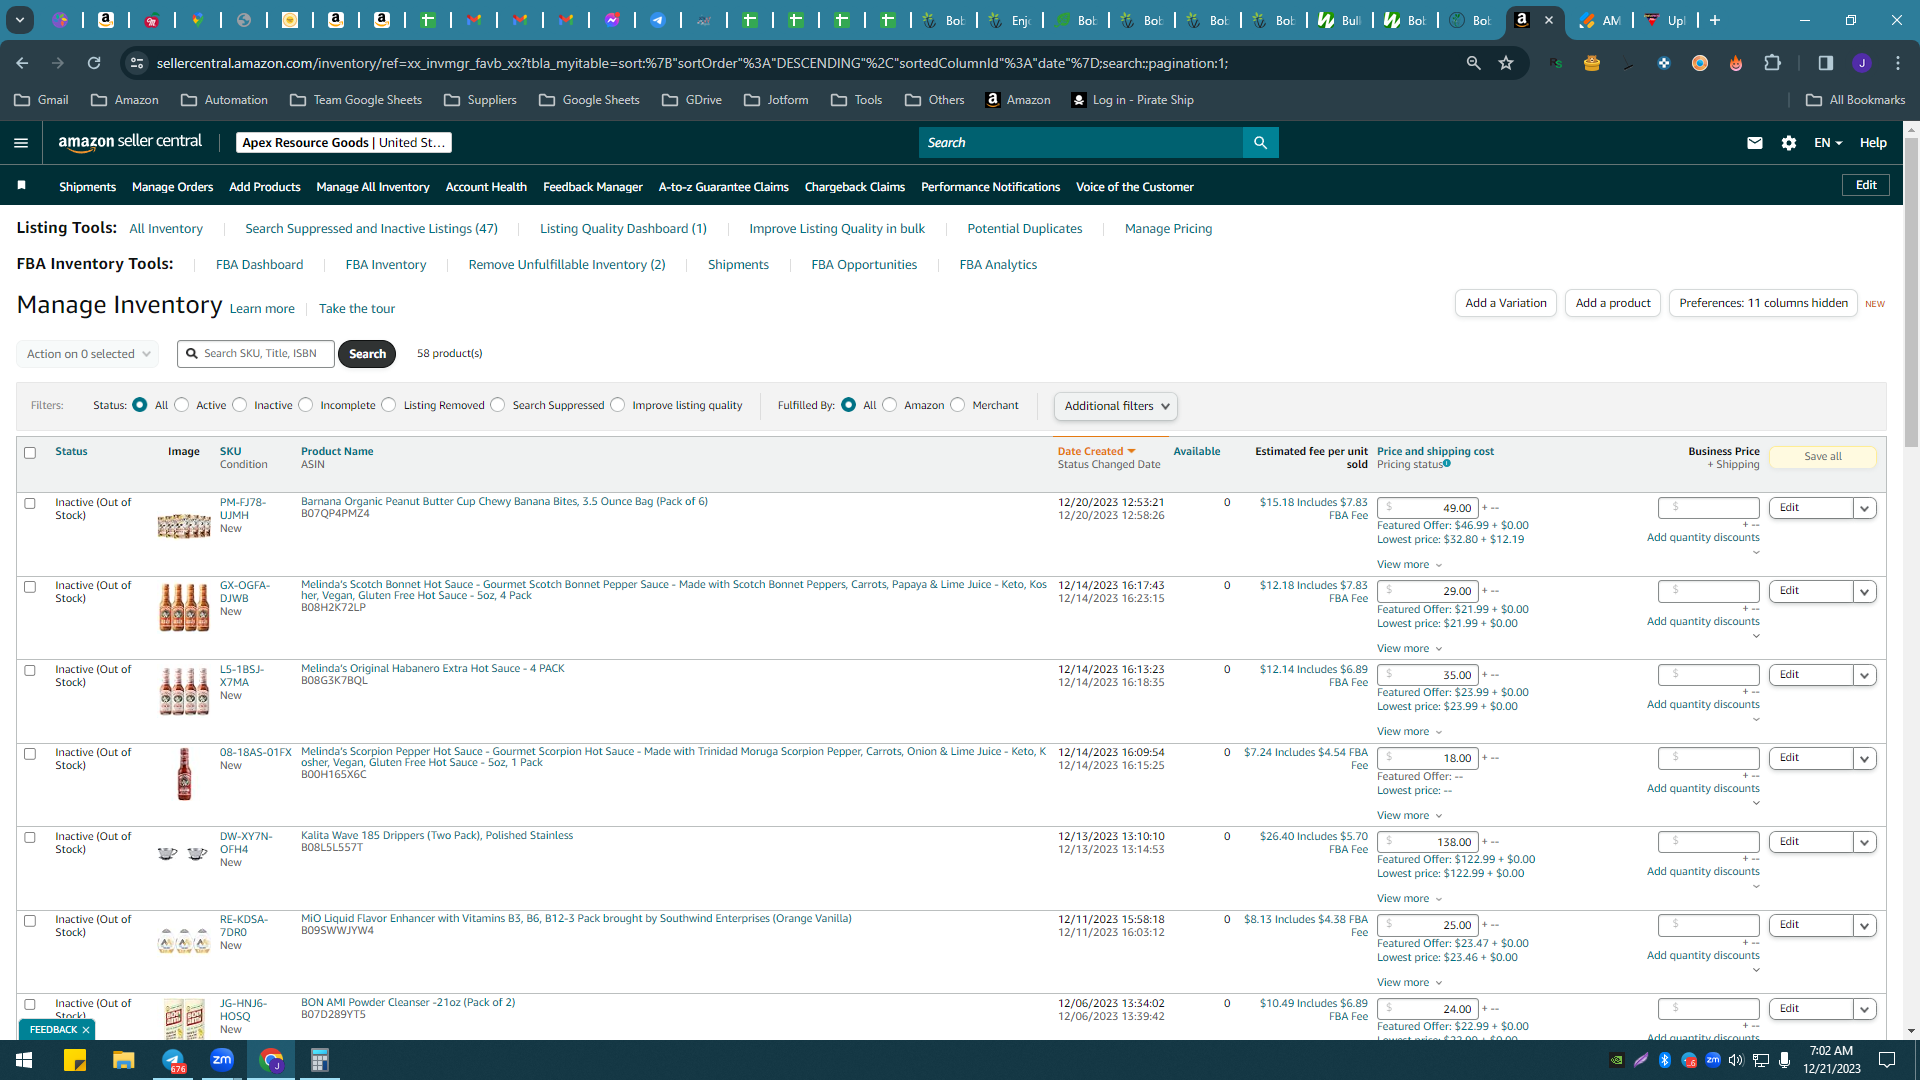
Task: Open the messages envelope icon
Action: pos(1754,143)
